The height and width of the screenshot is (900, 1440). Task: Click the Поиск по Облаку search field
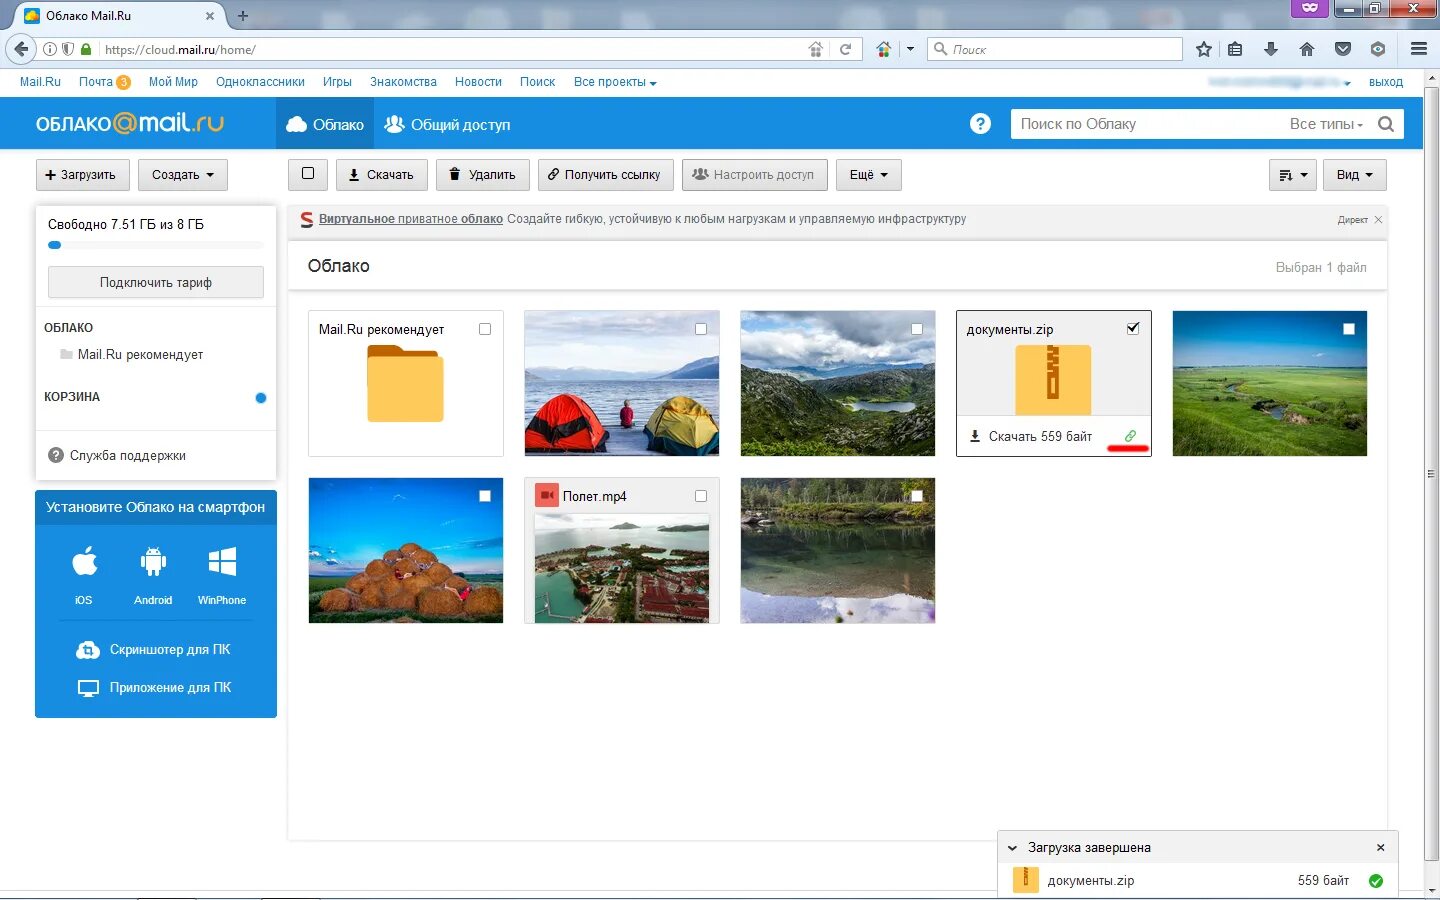(x=1148, y=124)
